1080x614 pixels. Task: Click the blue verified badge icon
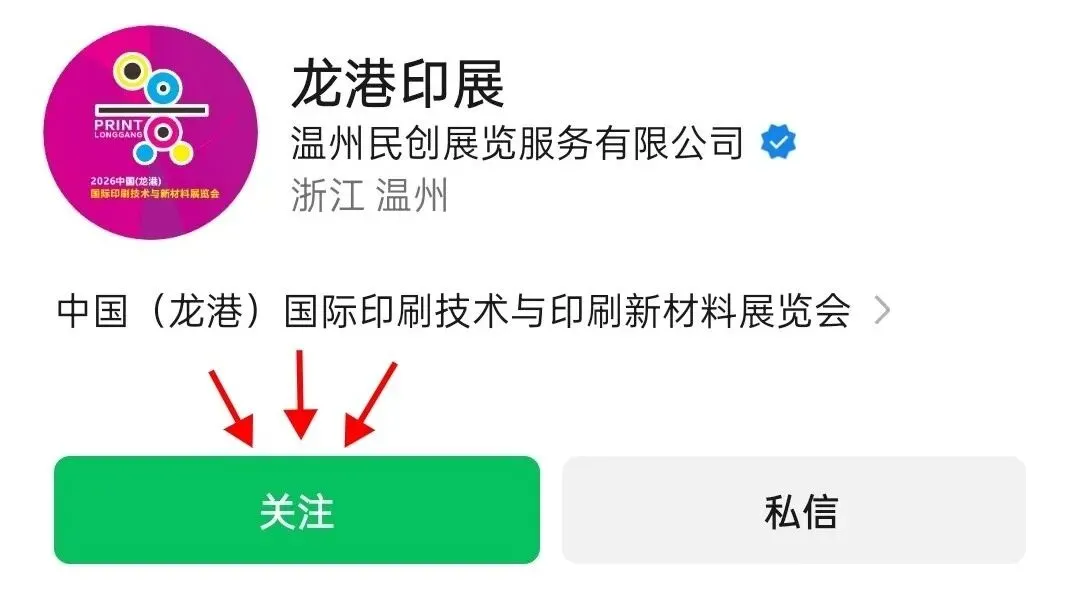pos(778,142)
